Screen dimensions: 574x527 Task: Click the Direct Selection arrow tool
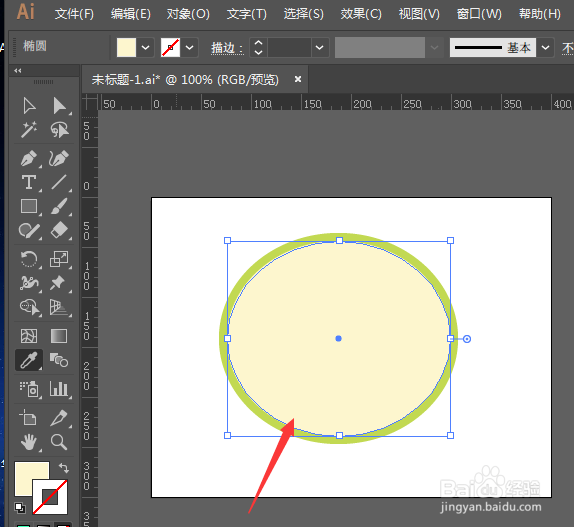pos(59,106)
